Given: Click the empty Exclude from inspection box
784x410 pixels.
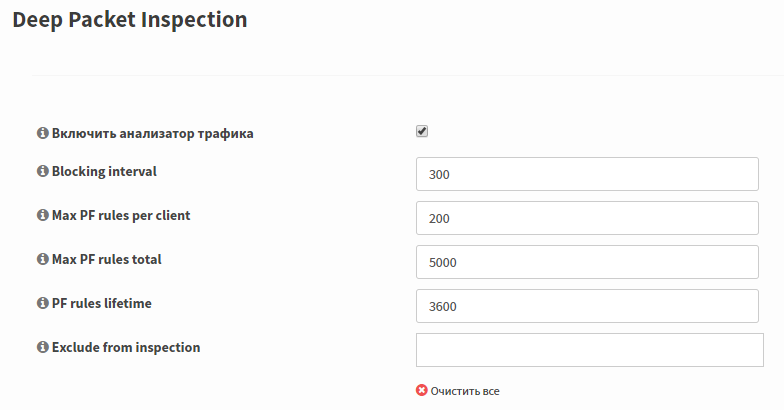Looking at the screenshot, I should [x=590, y=350].
